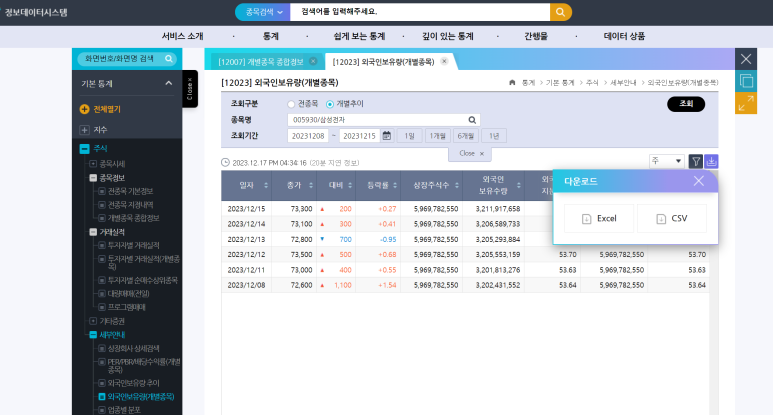Open the 종목검색 search-type dropdown
Screen dimensions: 773x415
point(263,12)
